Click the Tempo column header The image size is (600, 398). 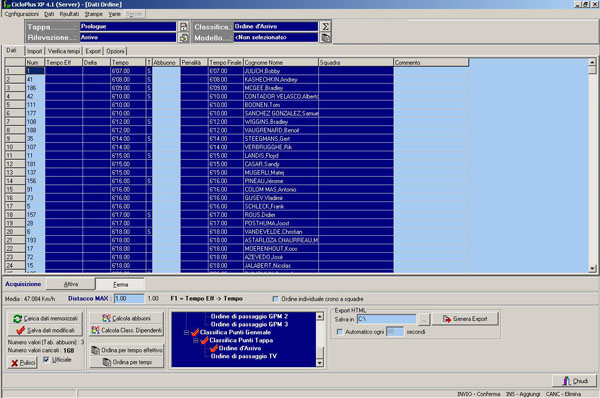128,62
